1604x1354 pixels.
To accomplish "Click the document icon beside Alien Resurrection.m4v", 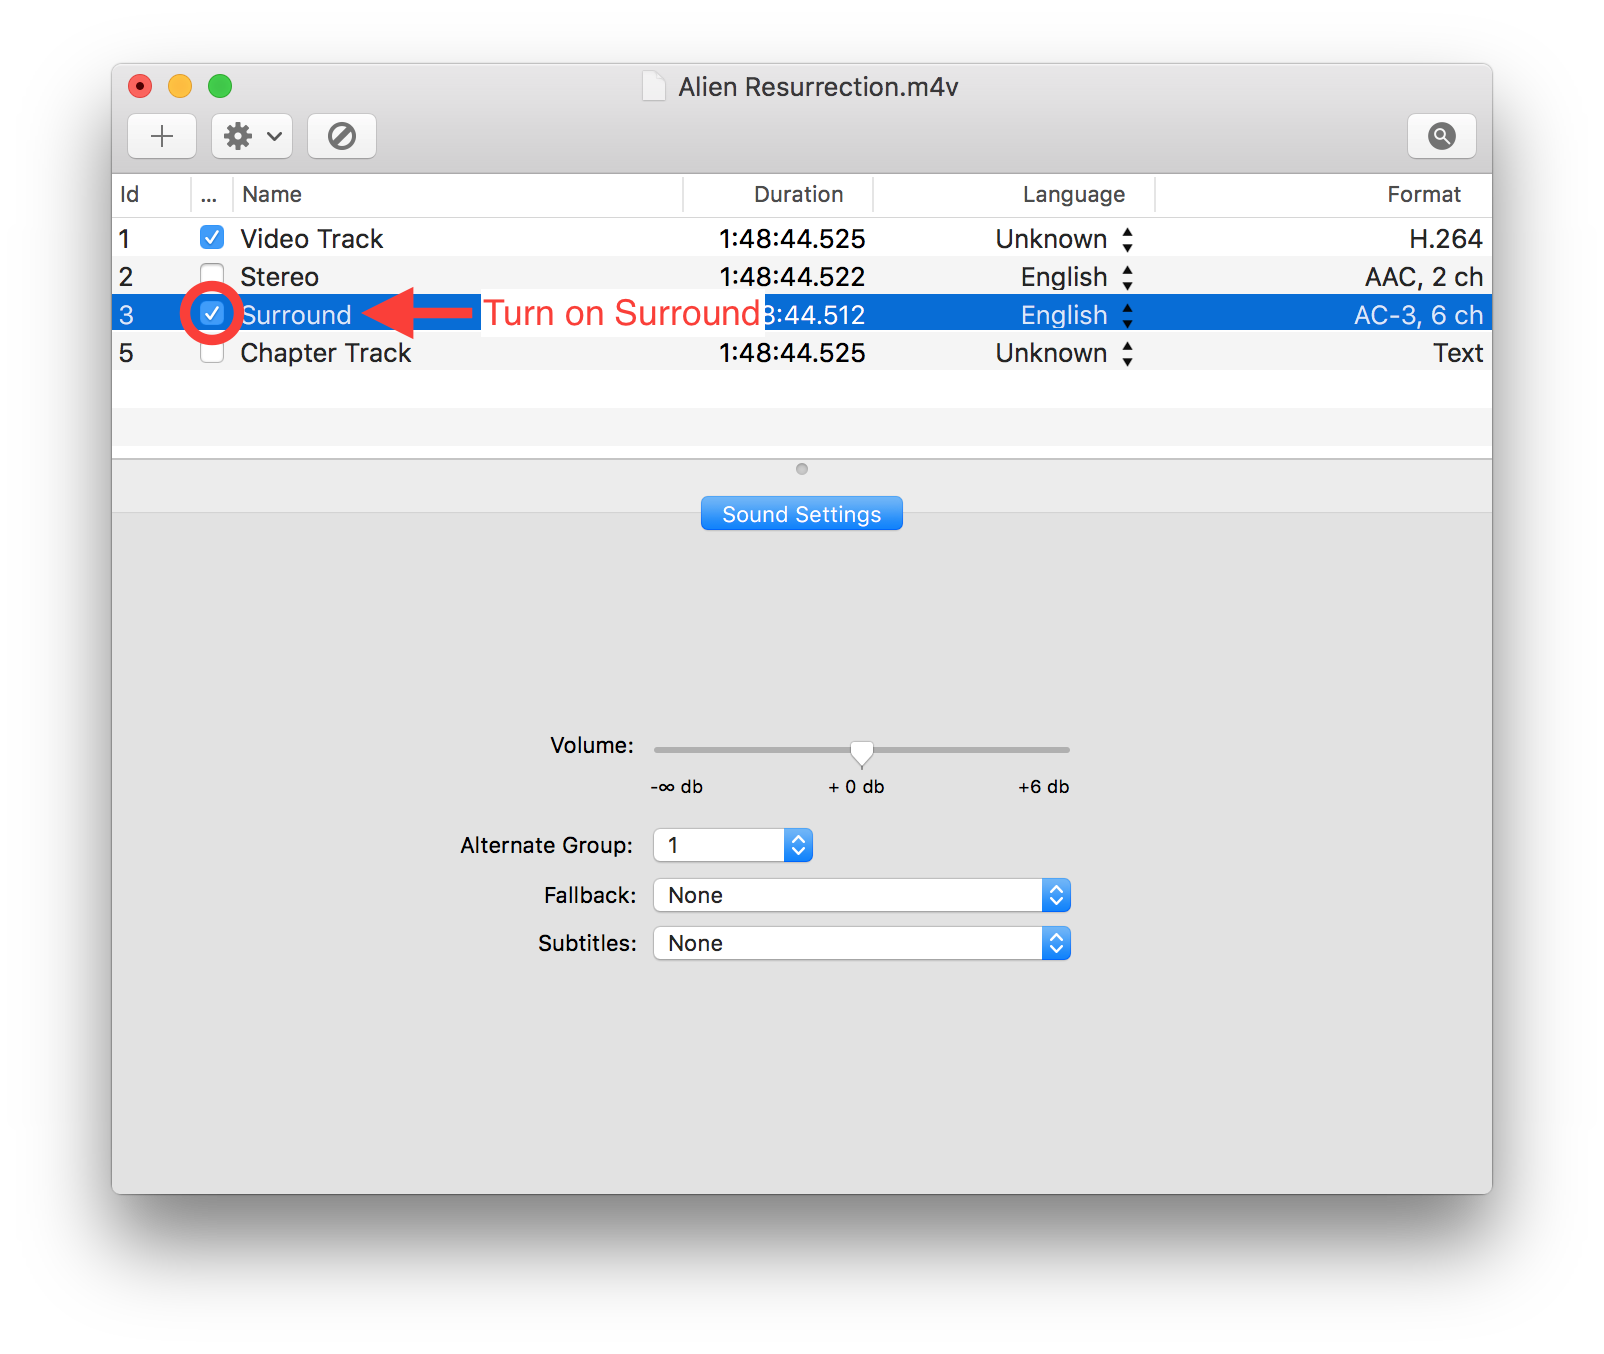I will coord(653,87).
